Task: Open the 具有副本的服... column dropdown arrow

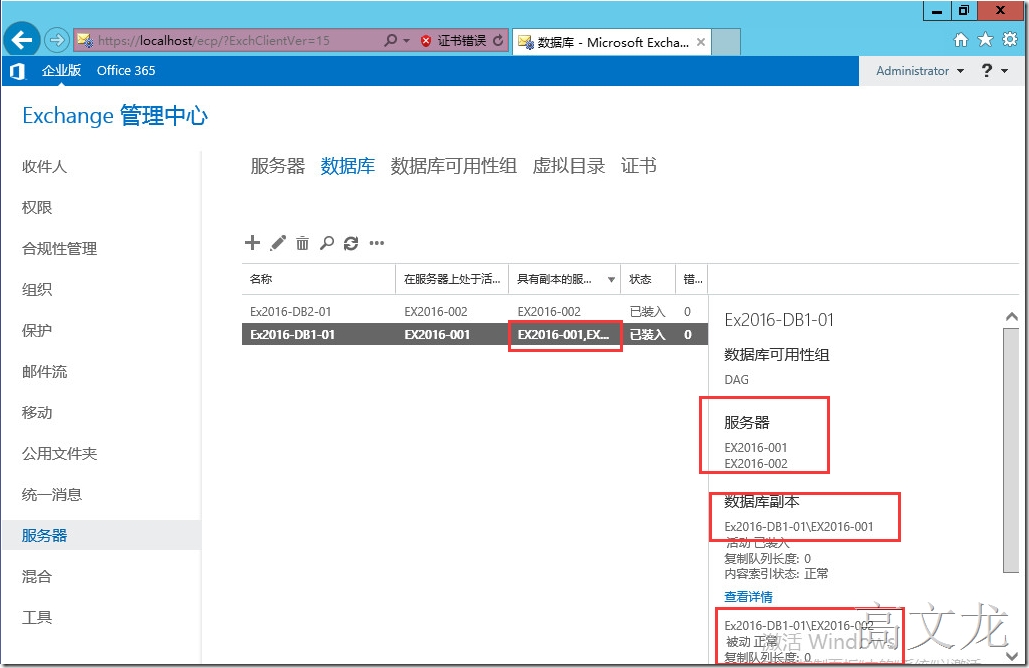Action: click(x=611, y=280)
